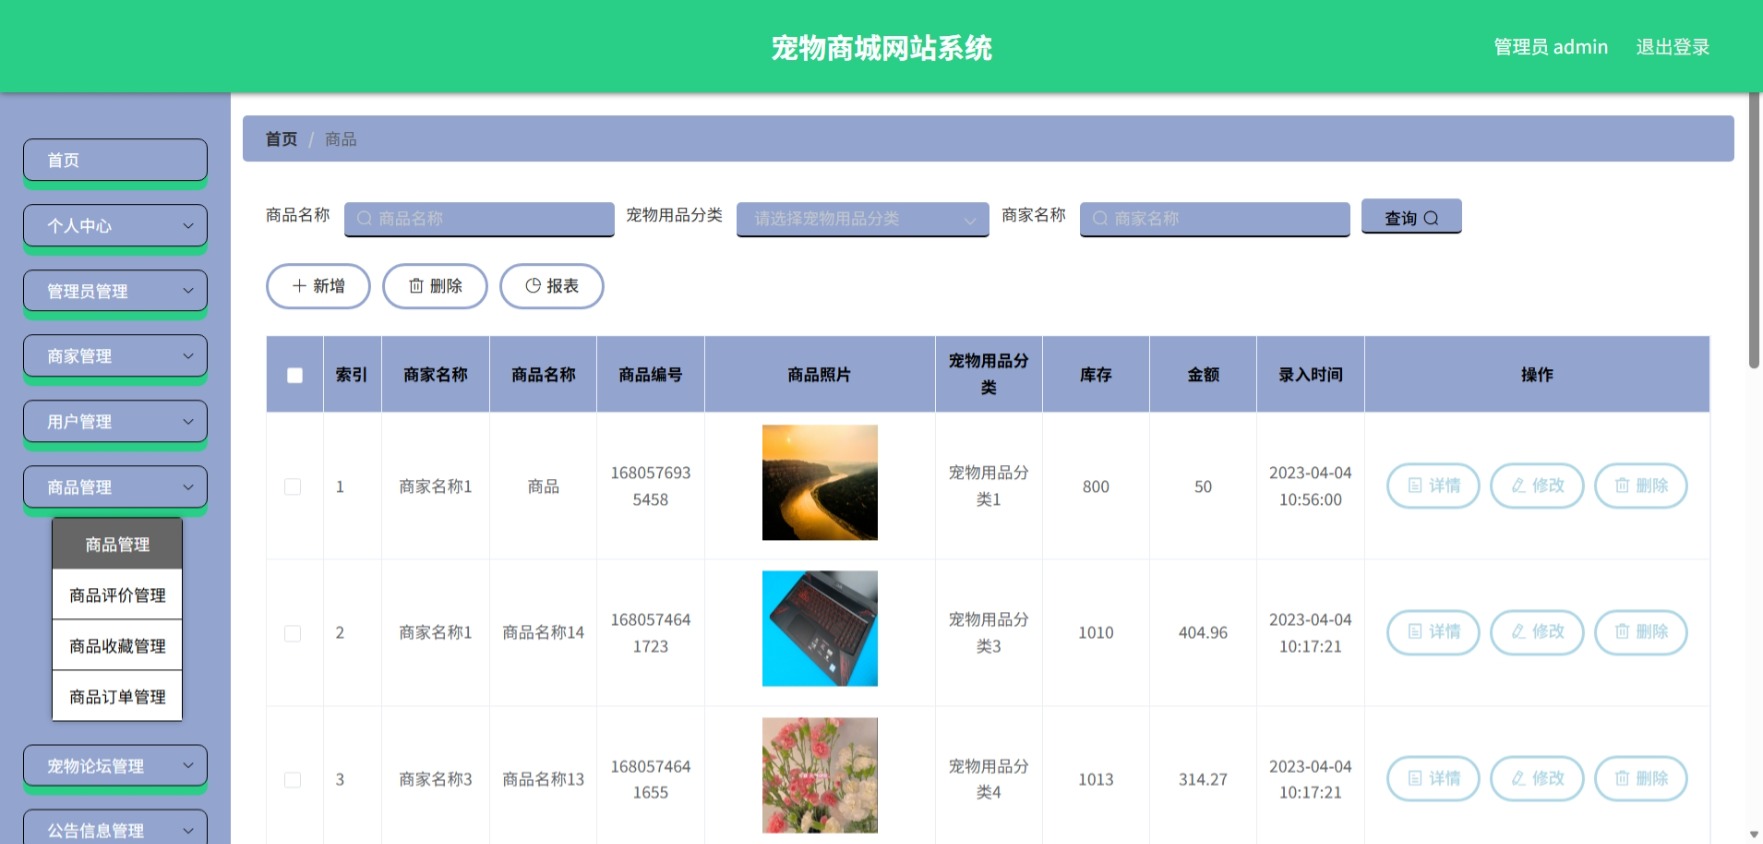1763x844 pixels.
Task: Click the laptop product photo
Action: point(820,629)
